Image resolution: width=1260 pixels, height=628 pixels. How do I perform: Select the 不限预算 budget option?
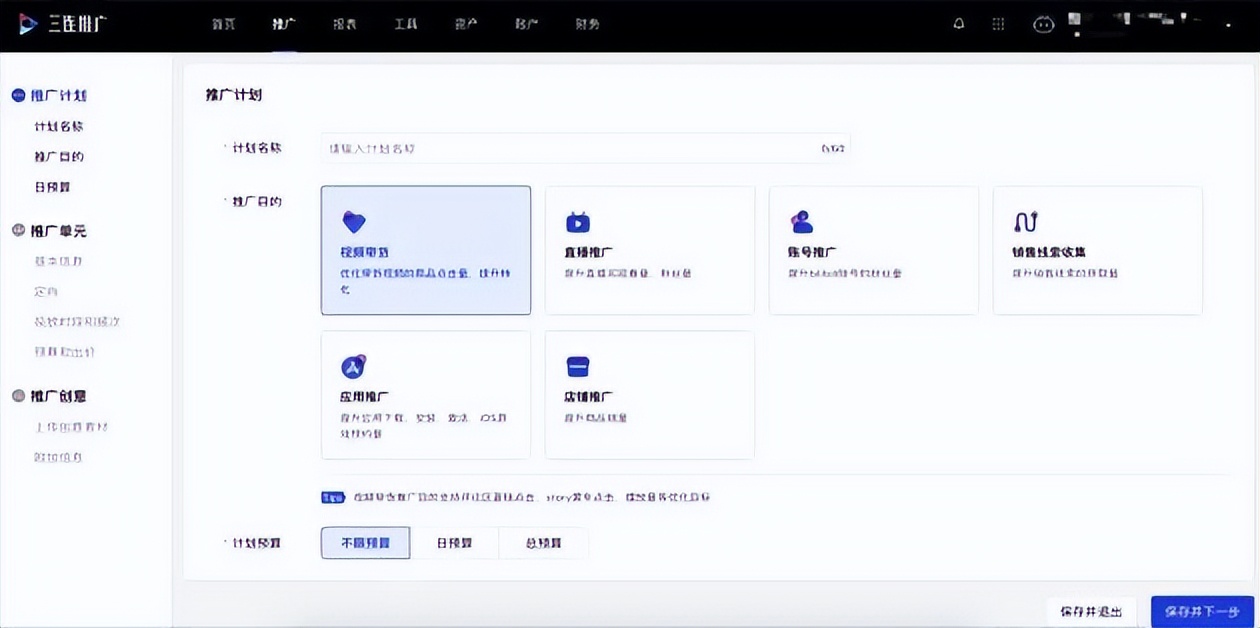364,542
